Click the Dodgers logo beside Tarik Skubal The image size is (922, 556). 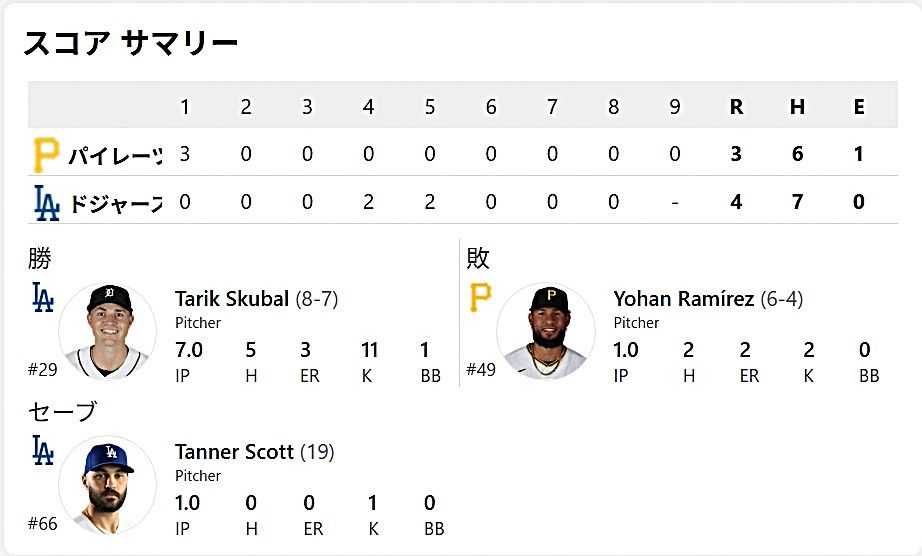[42, 297]
